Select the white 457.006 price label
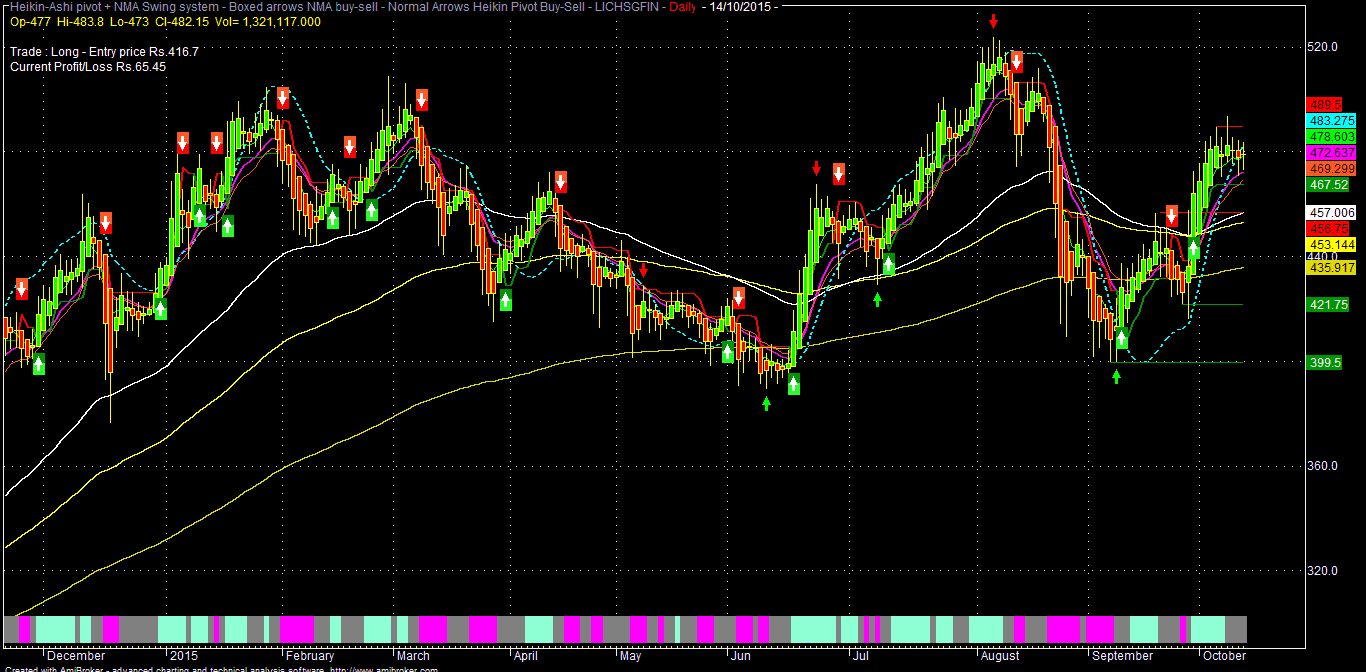1366x672 pixels. click(1332, 213)
